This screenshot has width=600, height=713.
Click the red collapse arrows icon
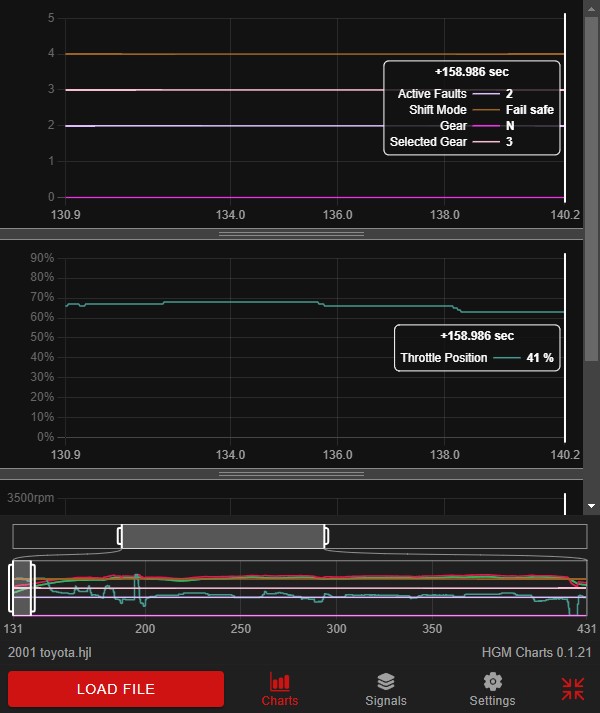click(x=573, y=689)
